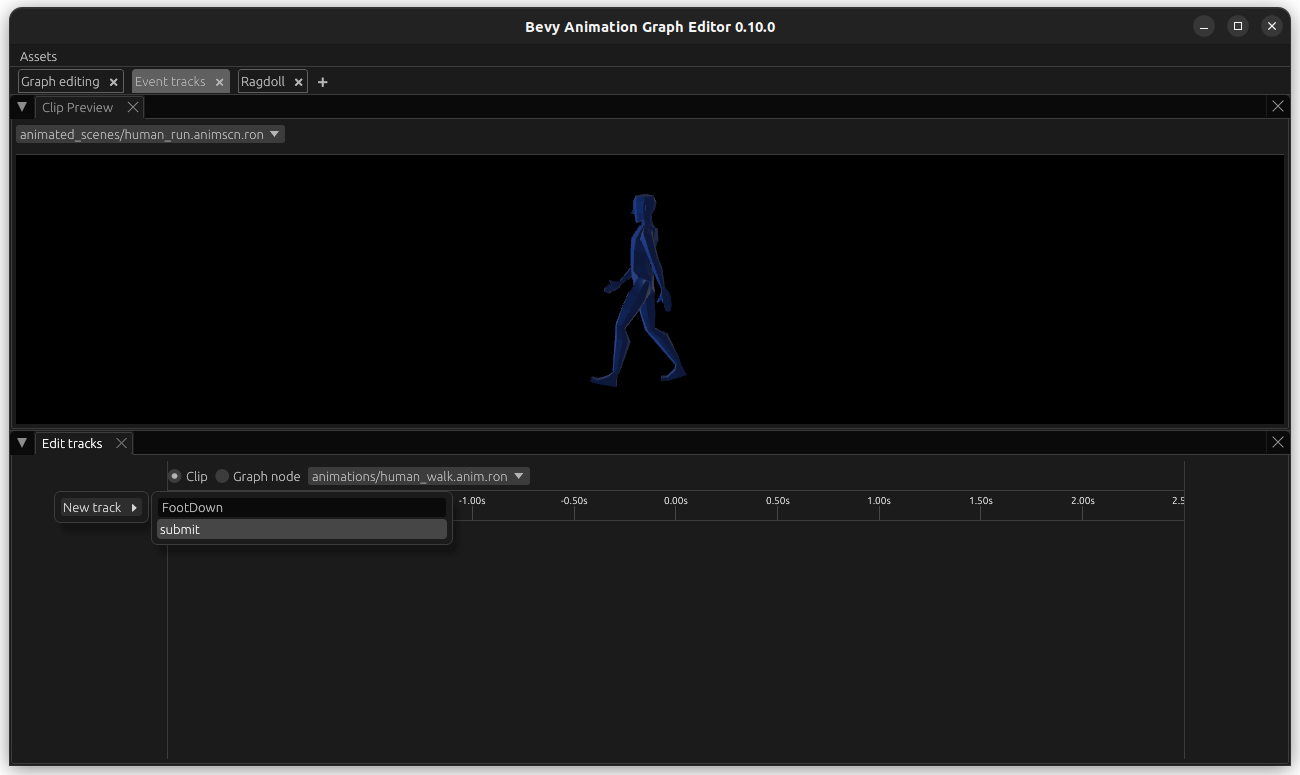The height and width of the screenshot is (775, 1300).
Task: Collapse the Clip Preview panel triangle
Action: coord(22,106)
